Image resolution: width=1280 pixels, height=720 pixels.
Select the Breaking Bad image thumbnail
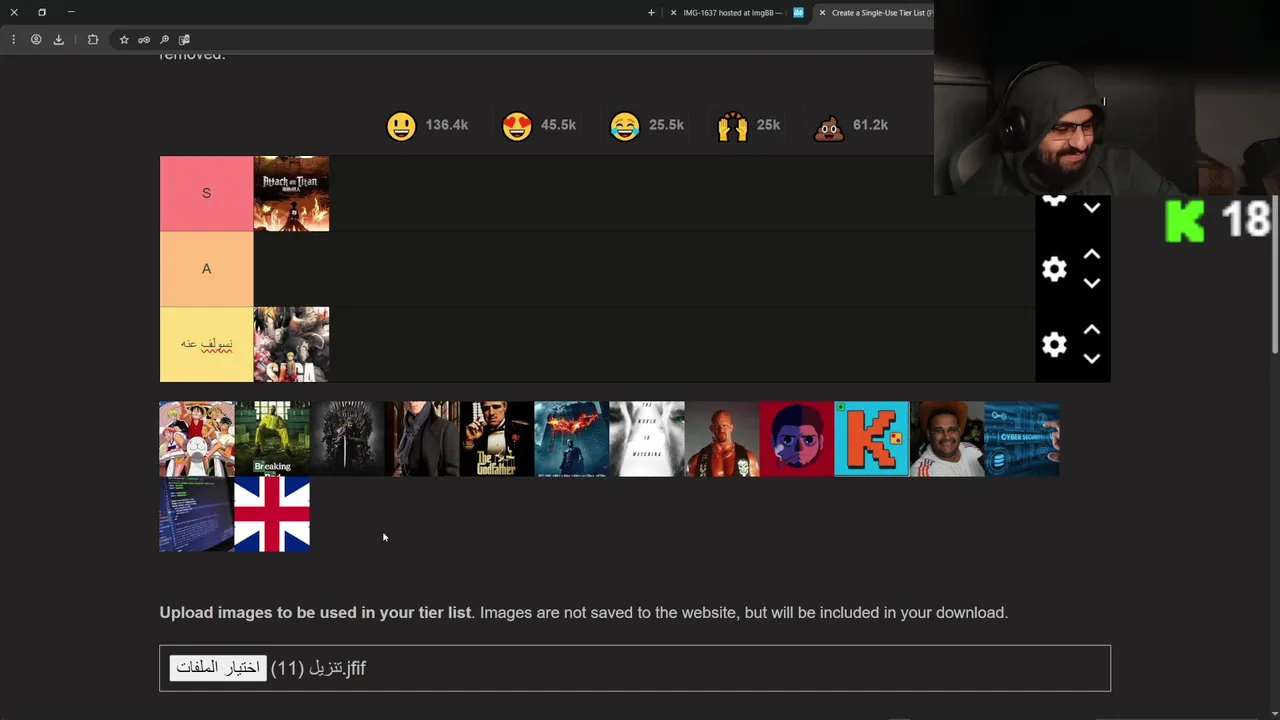[x=272, y=439]
